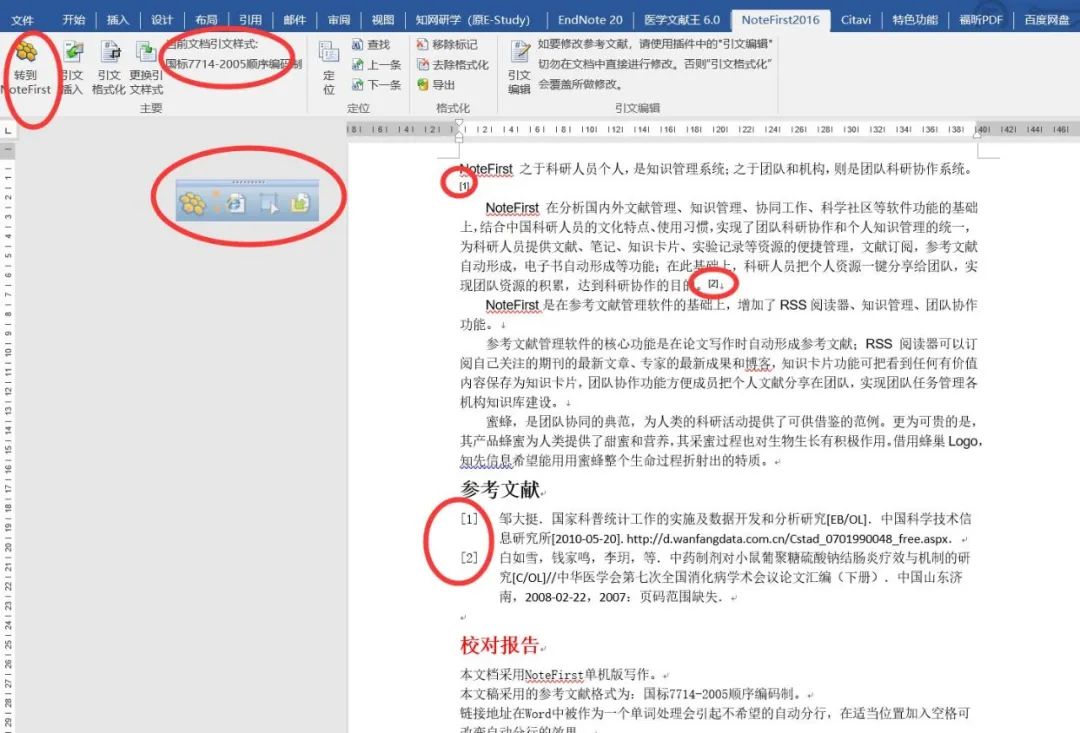The image size is (1080, 733).
Task: Open the 知网研学 (原E-Study) tab
Action: pos(472,20)
